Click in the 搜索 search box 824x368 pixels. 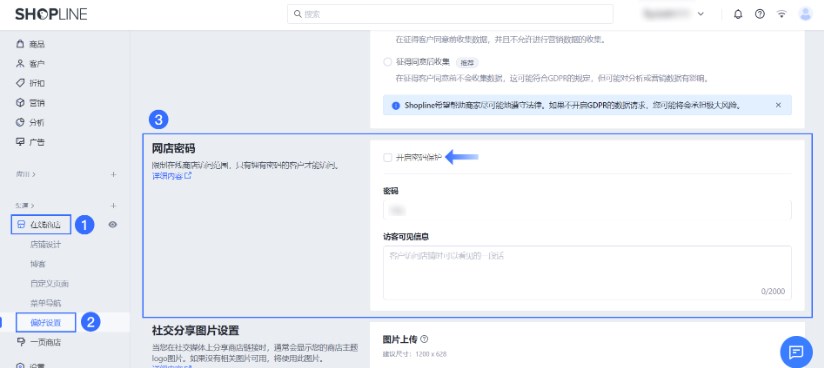(450, 14)
